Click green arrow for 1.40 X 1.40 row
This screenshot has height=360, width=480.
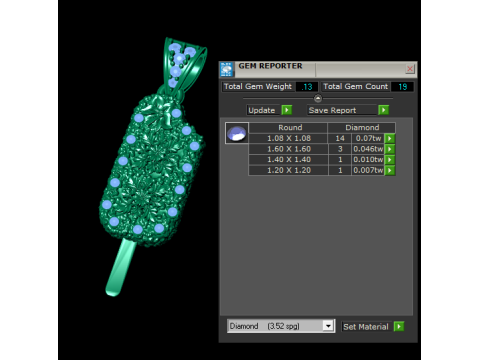(x=390, y=160)
